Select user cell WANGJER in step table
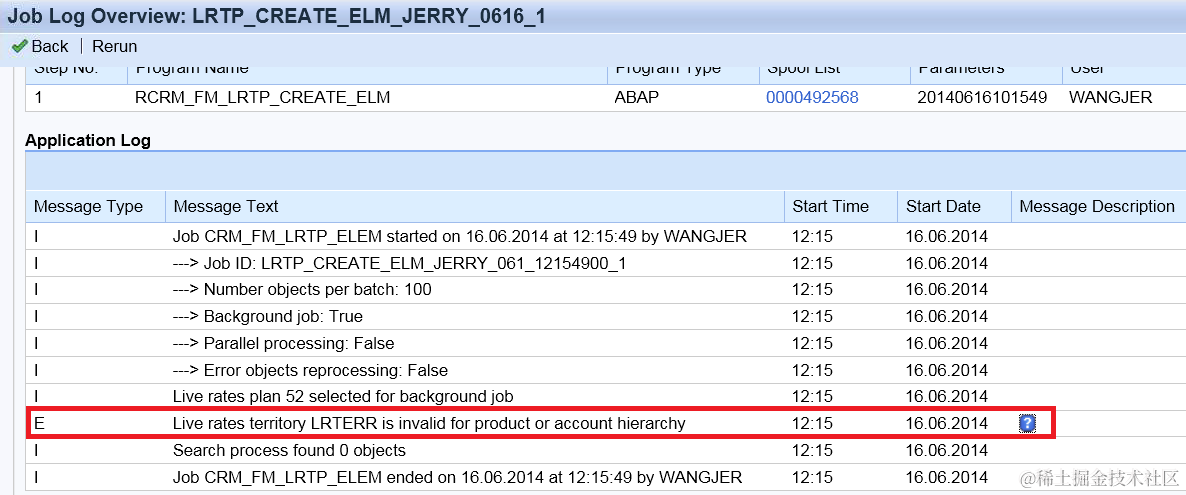1186x495 pixels. coord(1110,97)
